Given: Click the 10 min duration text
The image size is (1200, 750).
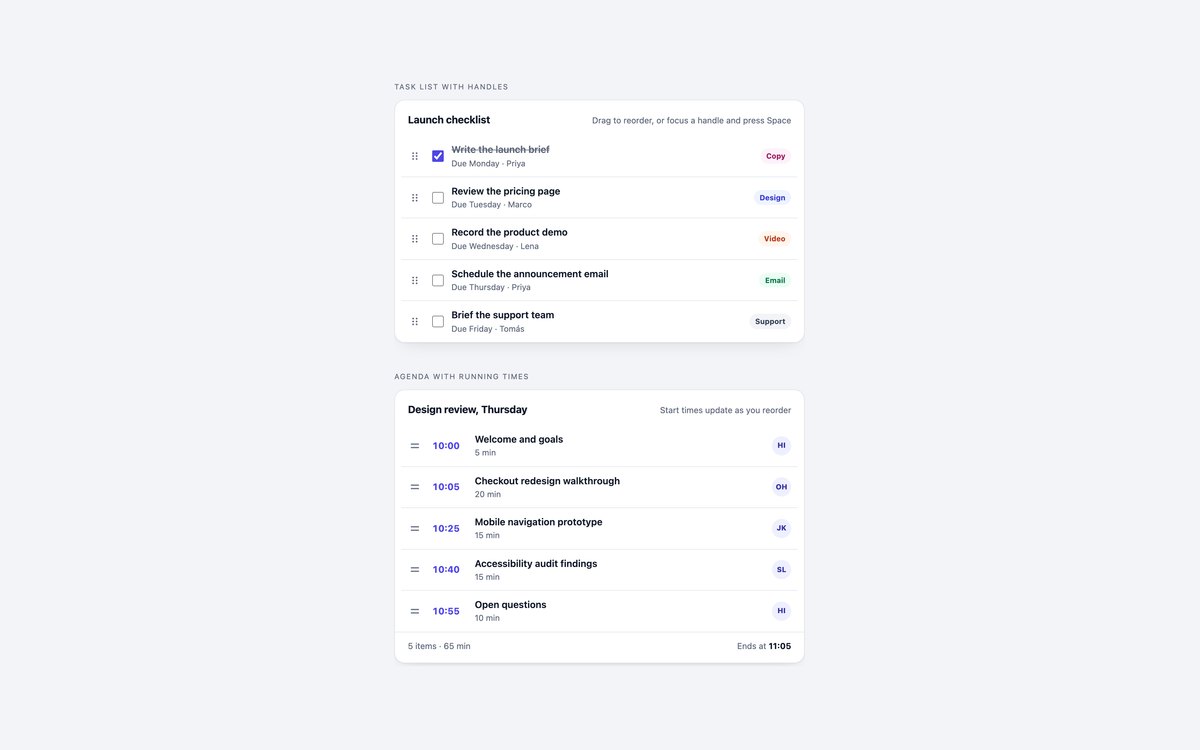Looking at the screenshot, I should [x=487, y=618].
